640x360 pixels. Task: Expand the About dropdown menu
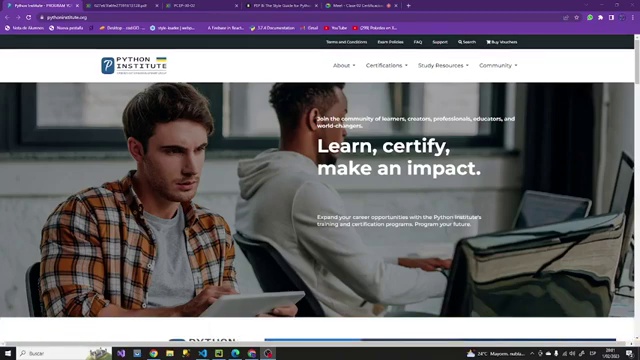(x=344, y=65)
